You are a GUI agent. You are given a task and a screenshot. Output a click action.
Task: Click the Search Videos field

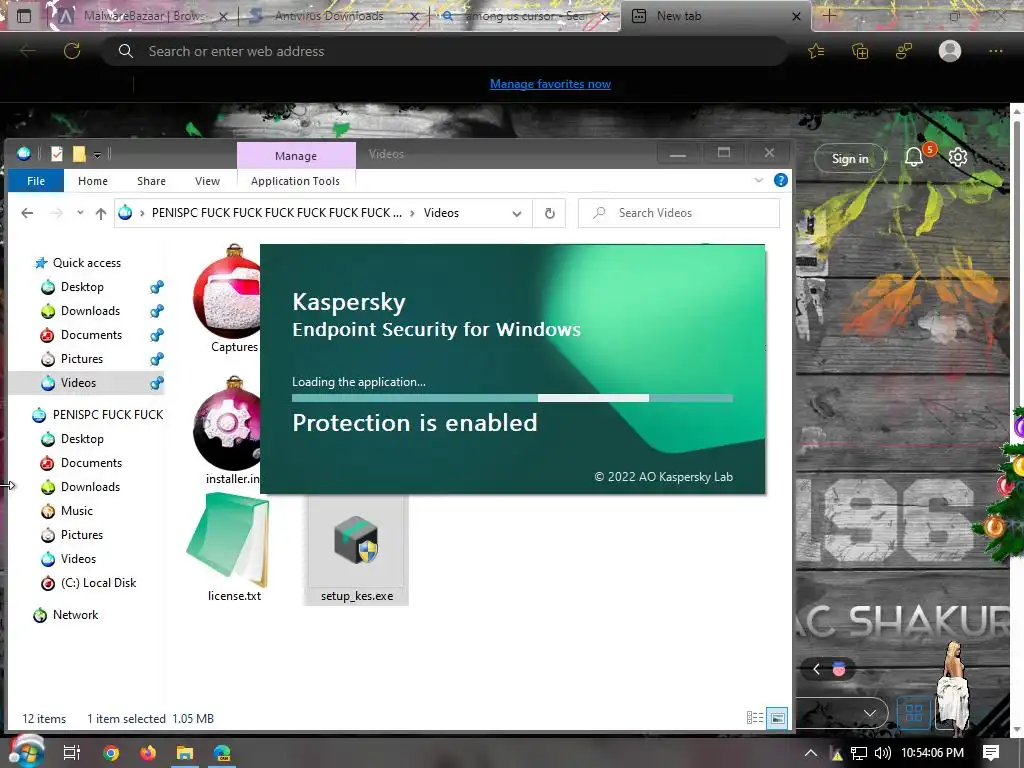click(679, 213)
